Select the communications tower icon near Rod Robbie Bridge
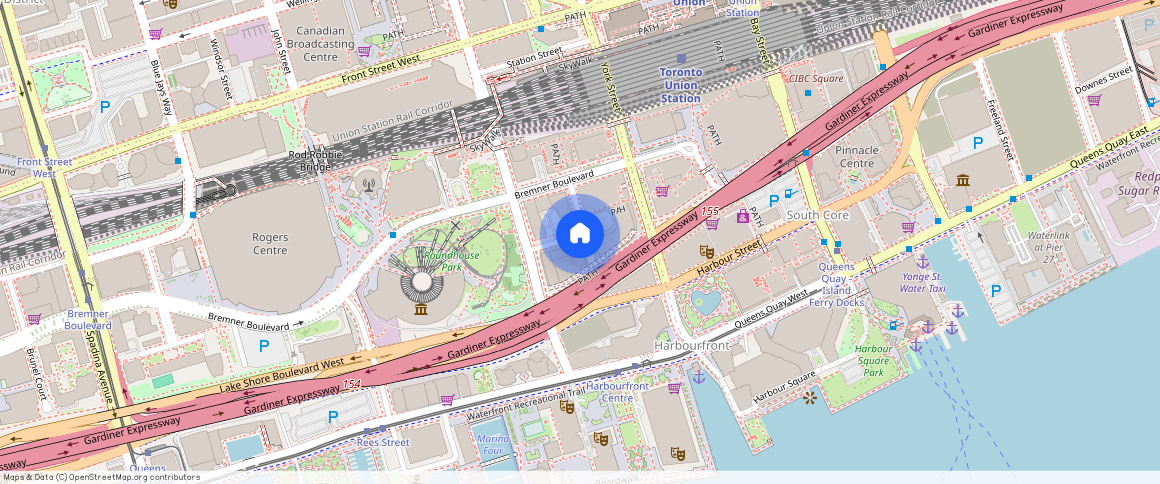1160x484 pixels. [x=369, y=183]
